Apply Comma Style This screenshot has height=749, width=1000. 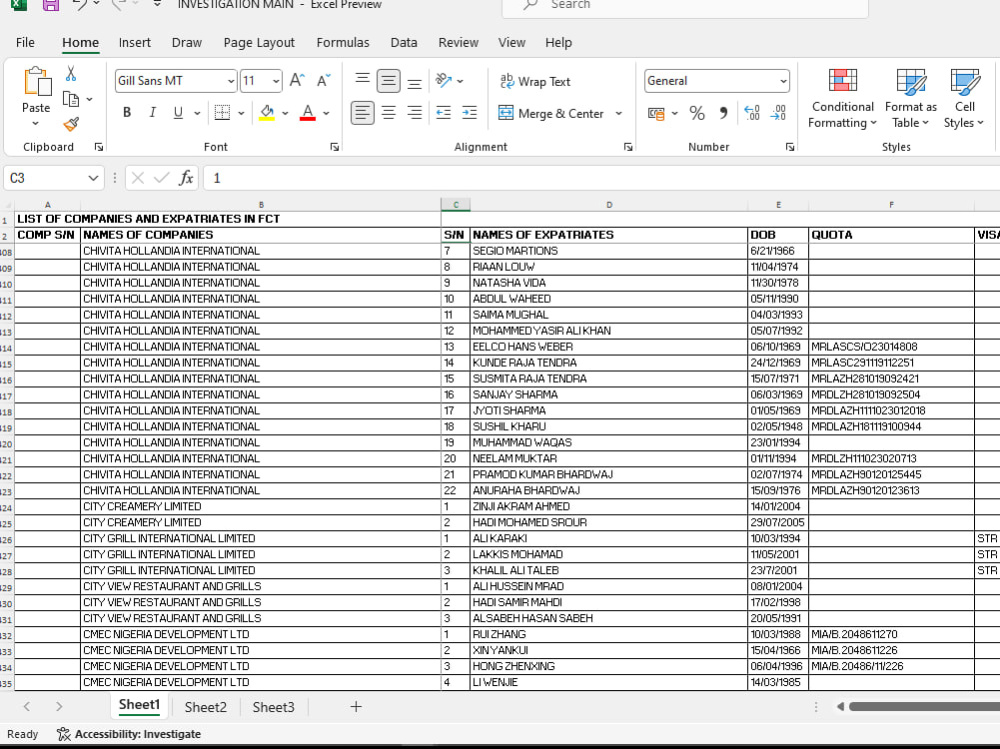pyautogui.click(x=723, y=114)
